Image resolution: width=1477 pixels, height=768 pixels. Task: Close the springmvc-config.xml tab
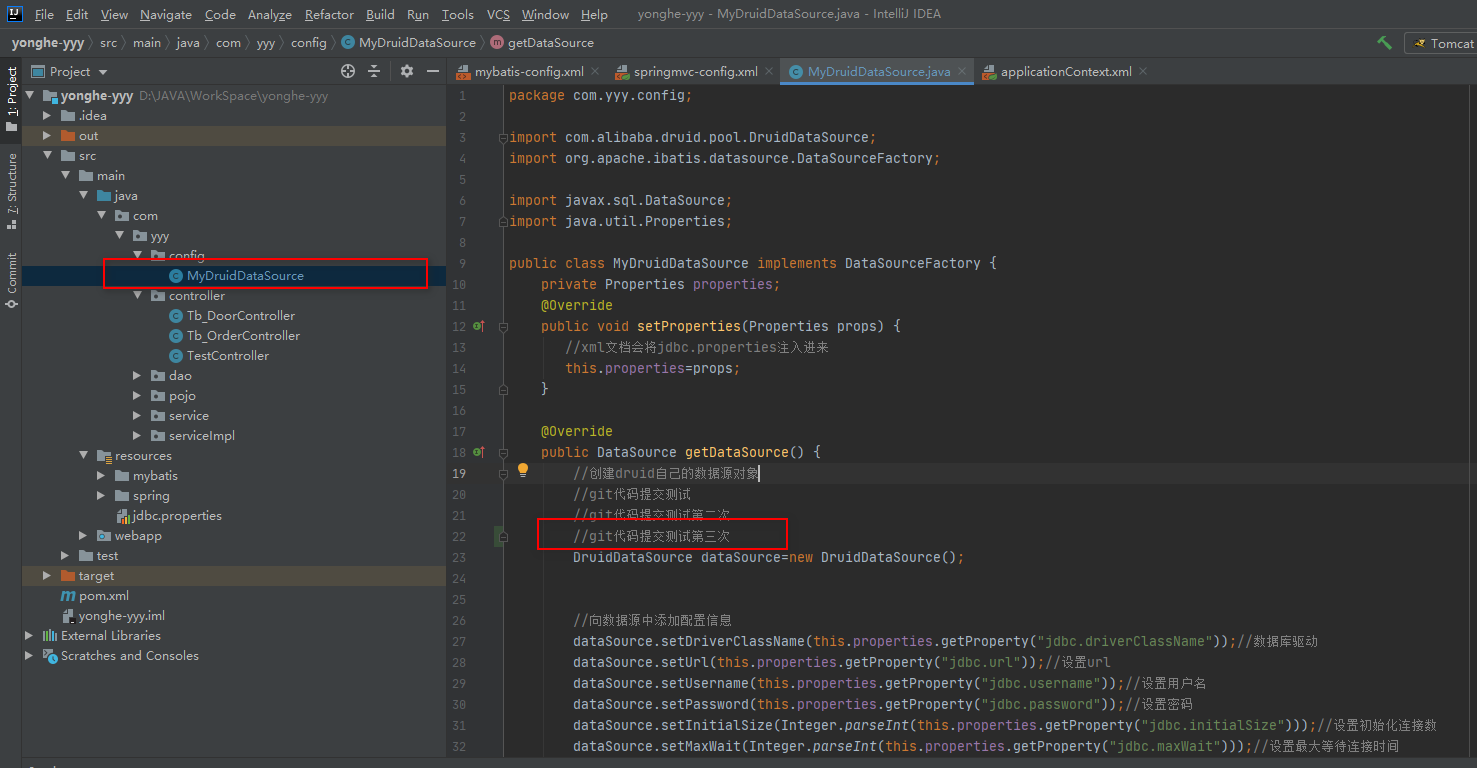pyautogui.click(x=769, y=72)
